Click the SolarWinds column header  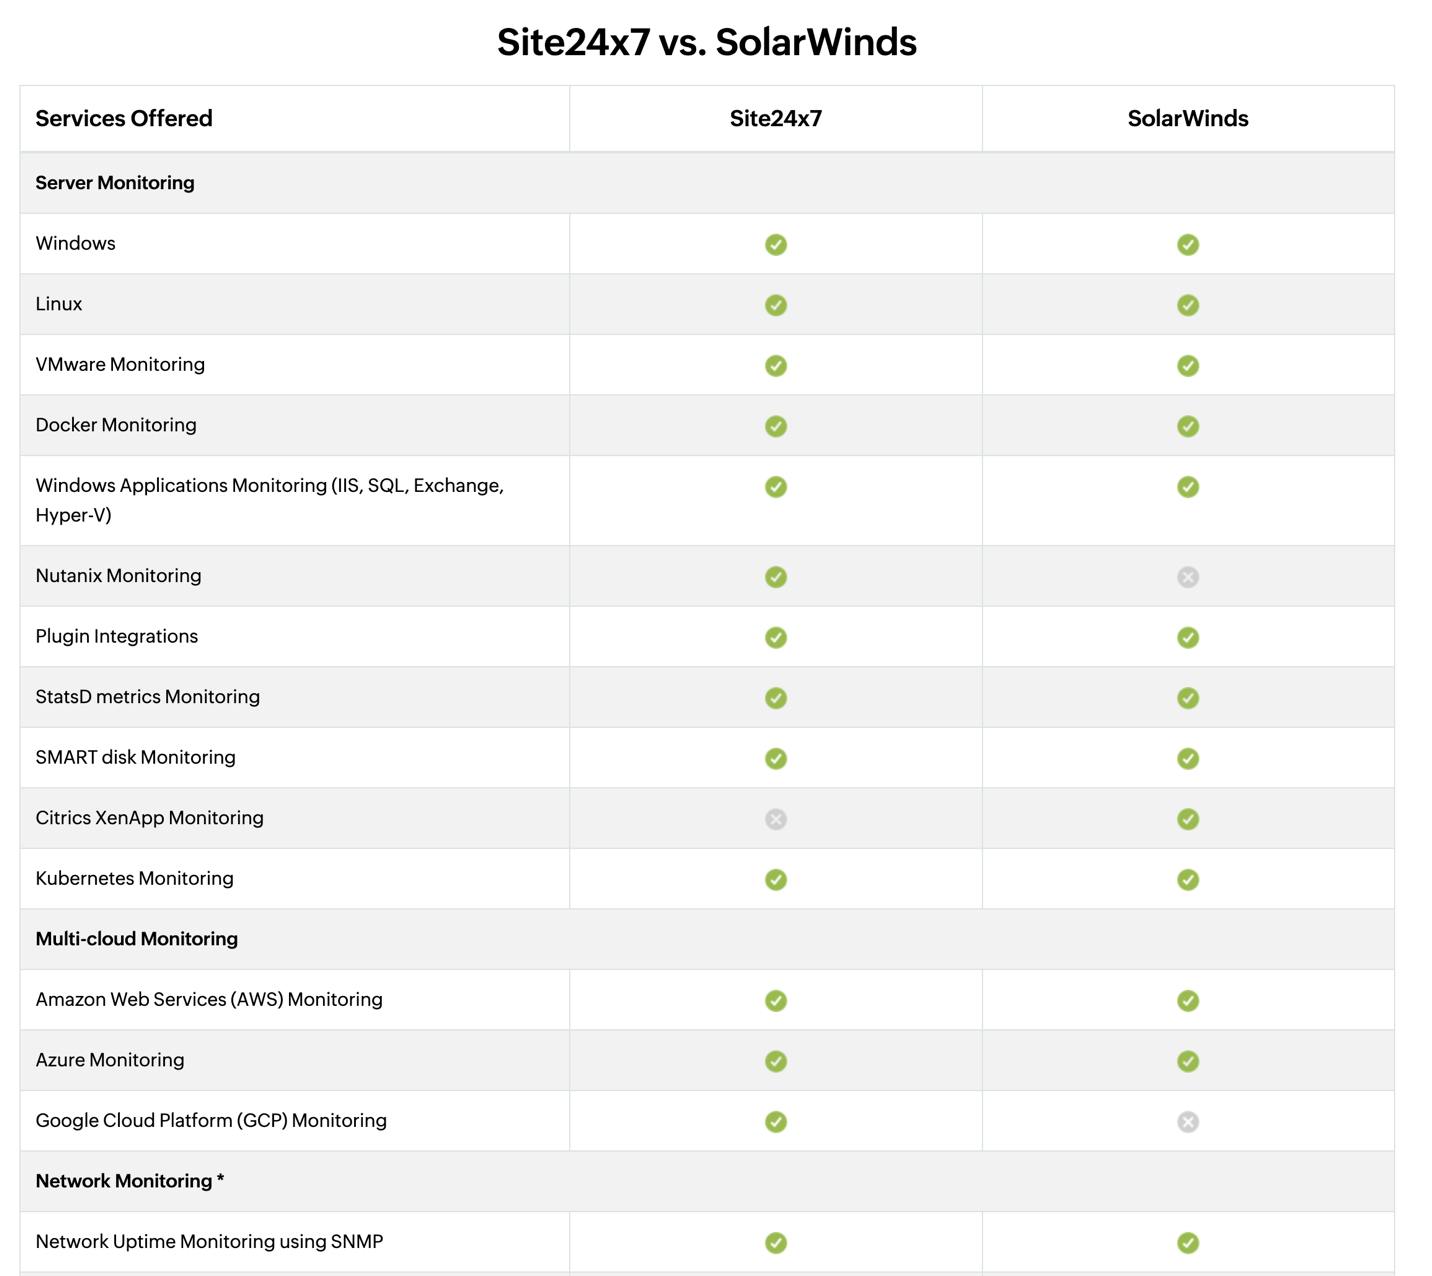tap(1188, 119)
